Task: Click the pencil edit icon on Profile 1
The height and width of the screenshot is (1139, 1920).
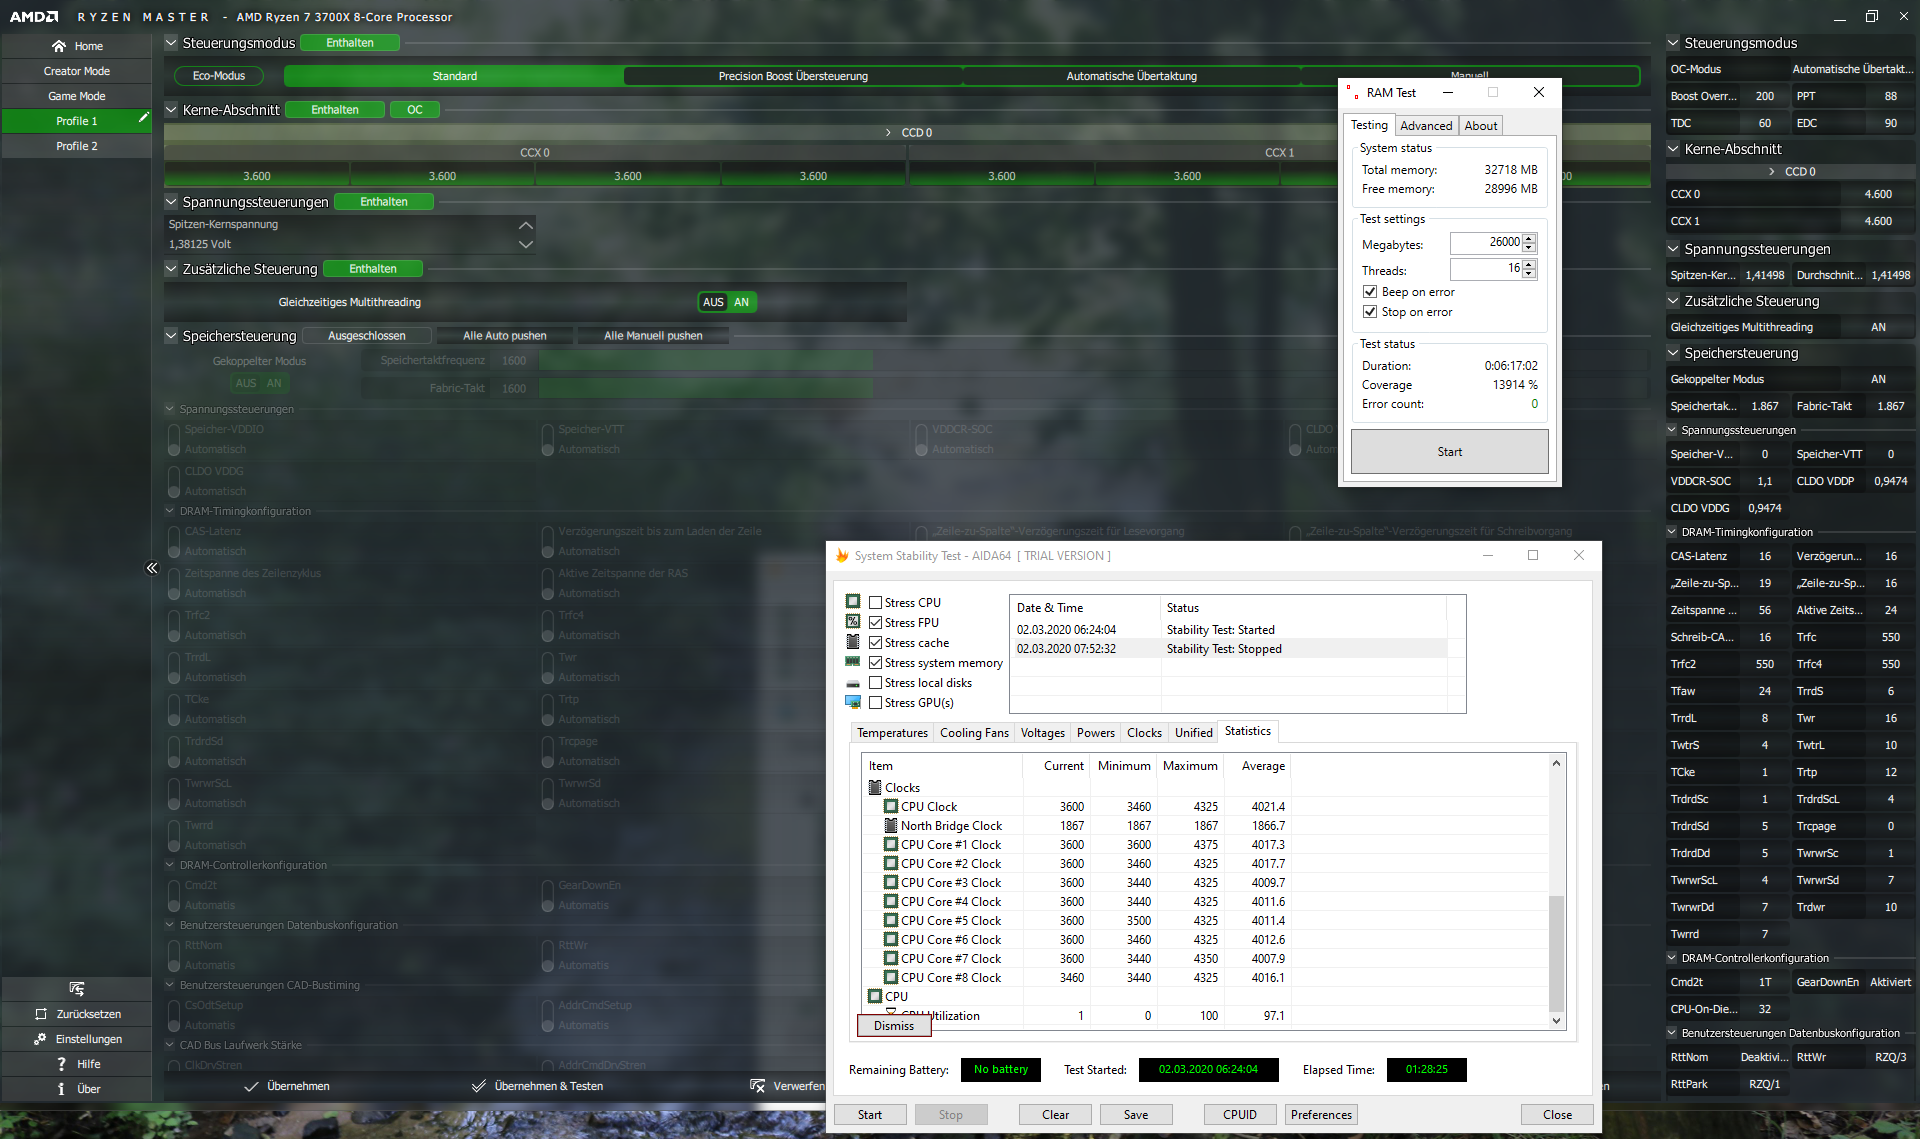Action: (x=143, y=118)
